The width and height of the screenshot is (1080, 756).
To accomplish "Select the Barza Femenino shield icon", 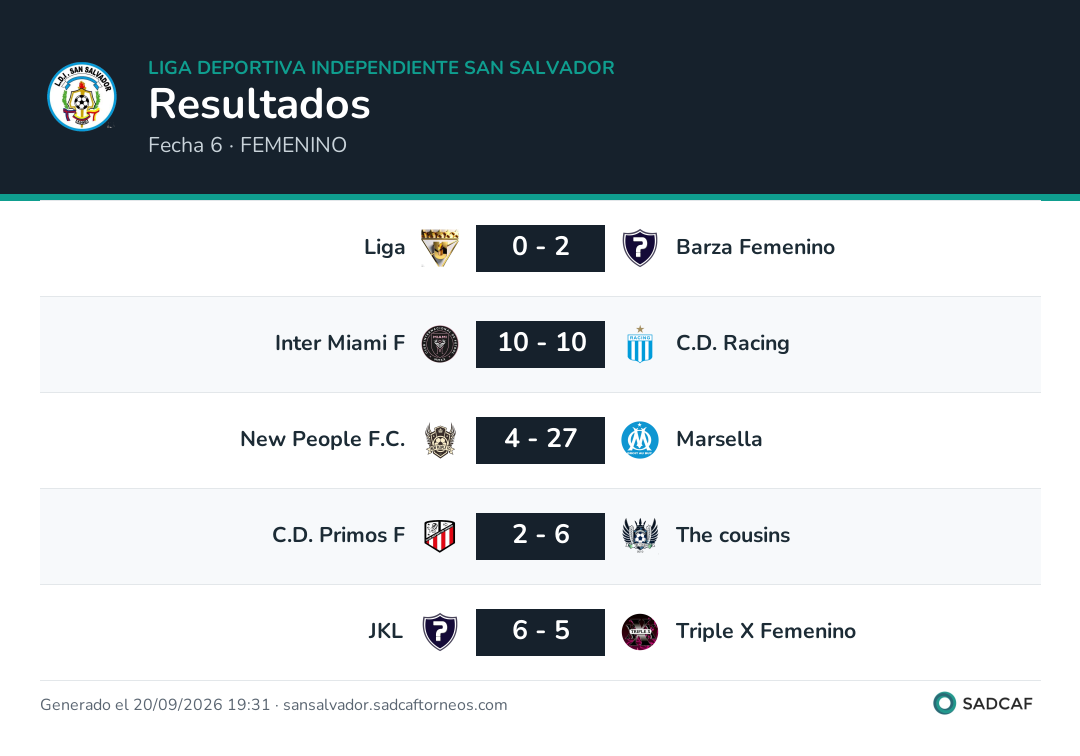I will pos(640,248).
